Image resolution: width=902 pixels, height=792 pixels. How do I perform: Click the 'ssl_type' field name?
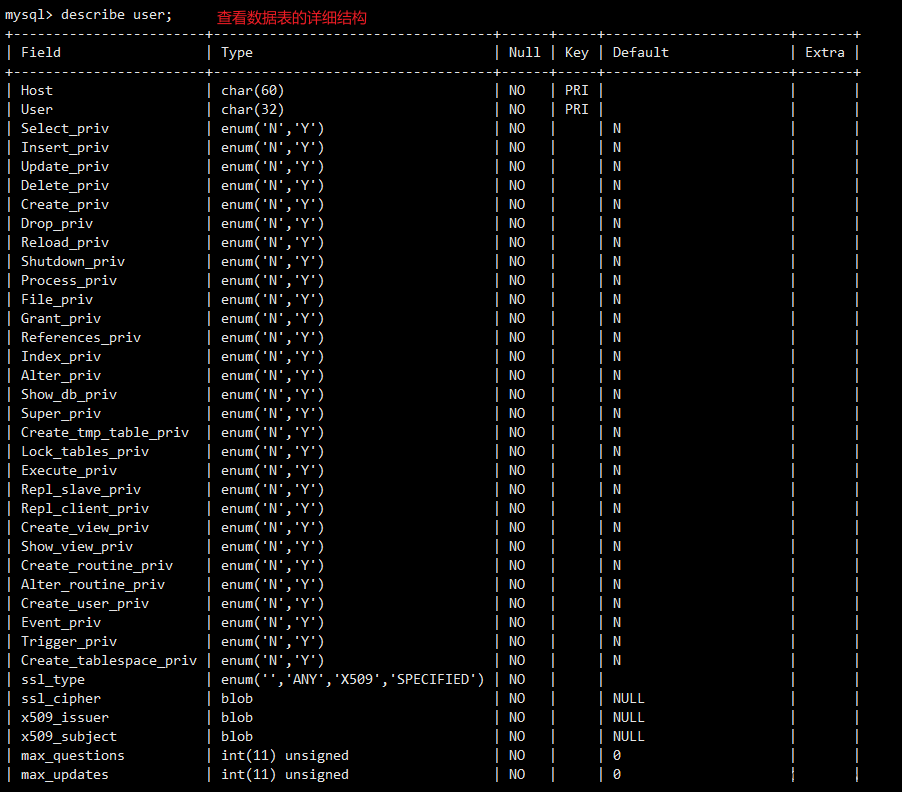coord(53,679)
